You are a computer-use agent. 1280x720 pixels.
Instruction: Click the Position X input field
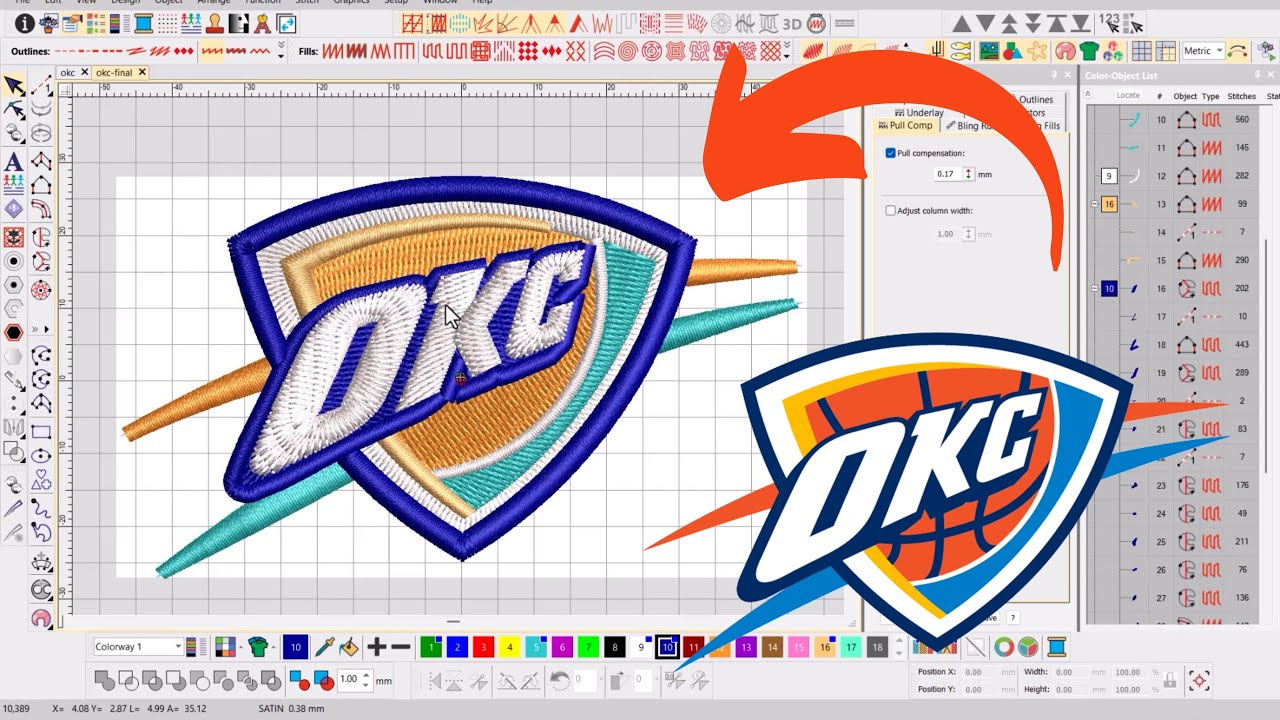click(981, 673)
